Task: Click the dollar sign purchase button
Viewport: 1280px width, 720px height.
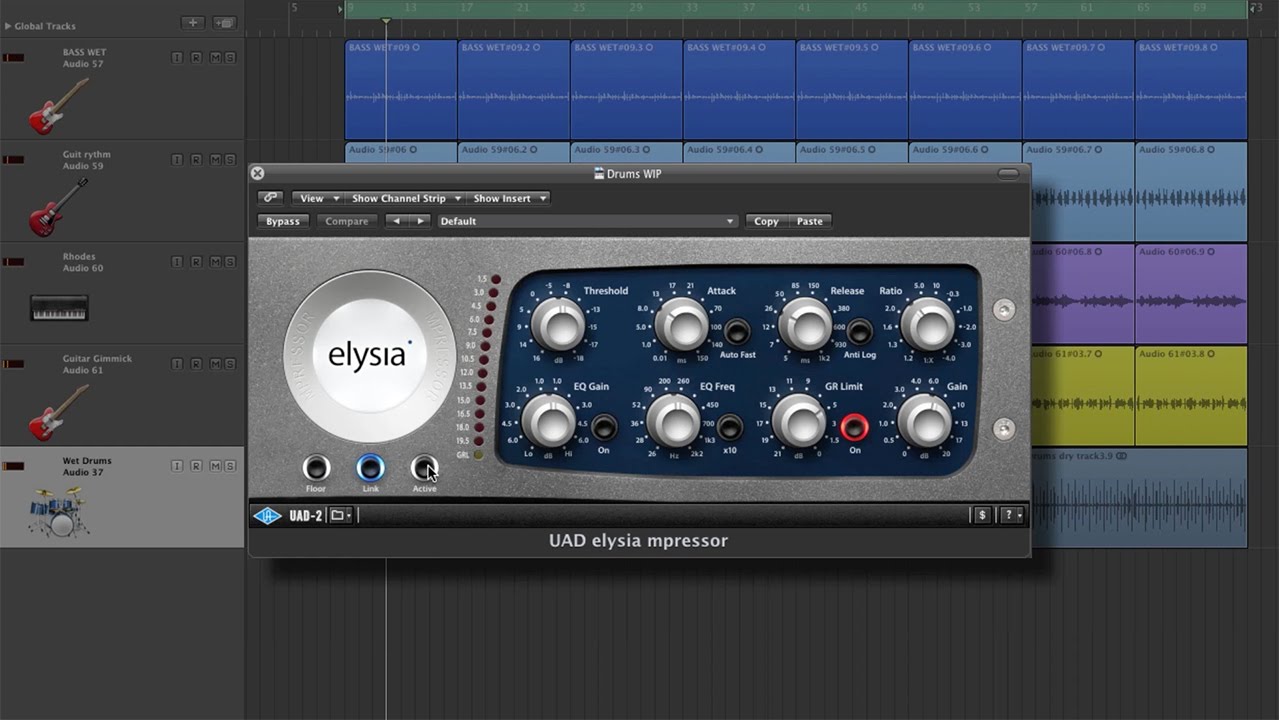Action: 982,515
